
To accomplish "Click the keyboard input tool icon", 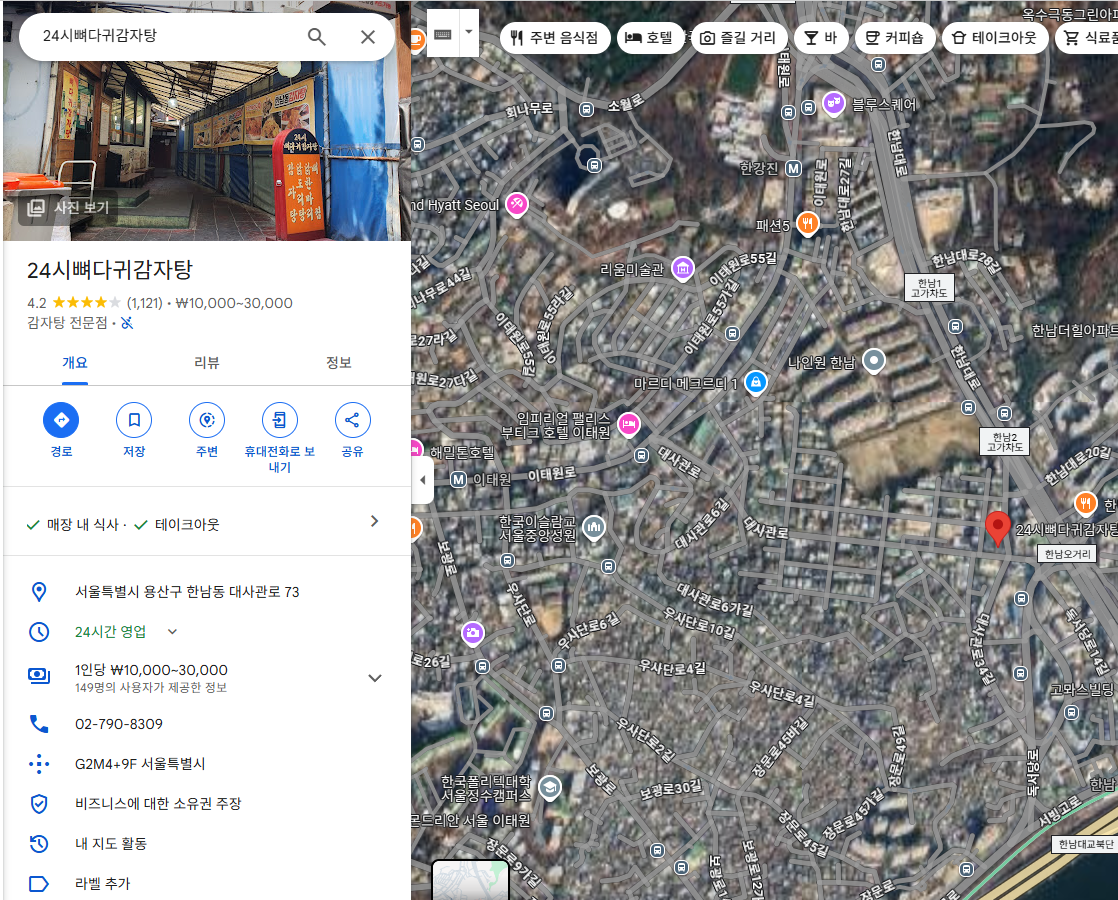I will (443, 34).
